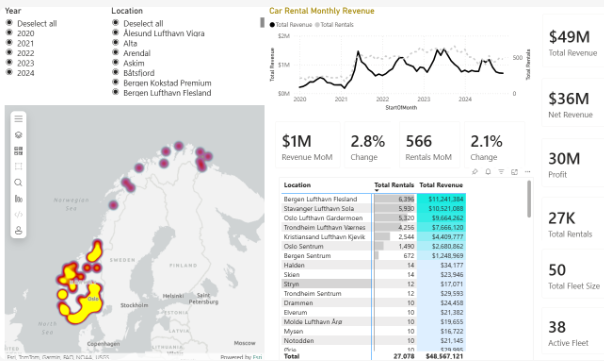The image size is (604, 361).
Task: Select the Halden table row
Action: tap(374, 265)
